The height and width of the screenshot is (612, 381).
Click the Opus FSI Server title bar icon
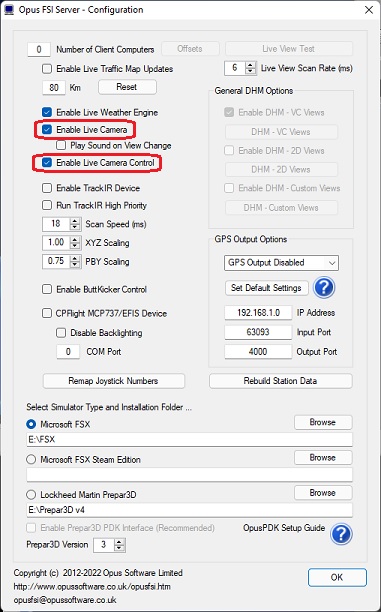point(9,10)
